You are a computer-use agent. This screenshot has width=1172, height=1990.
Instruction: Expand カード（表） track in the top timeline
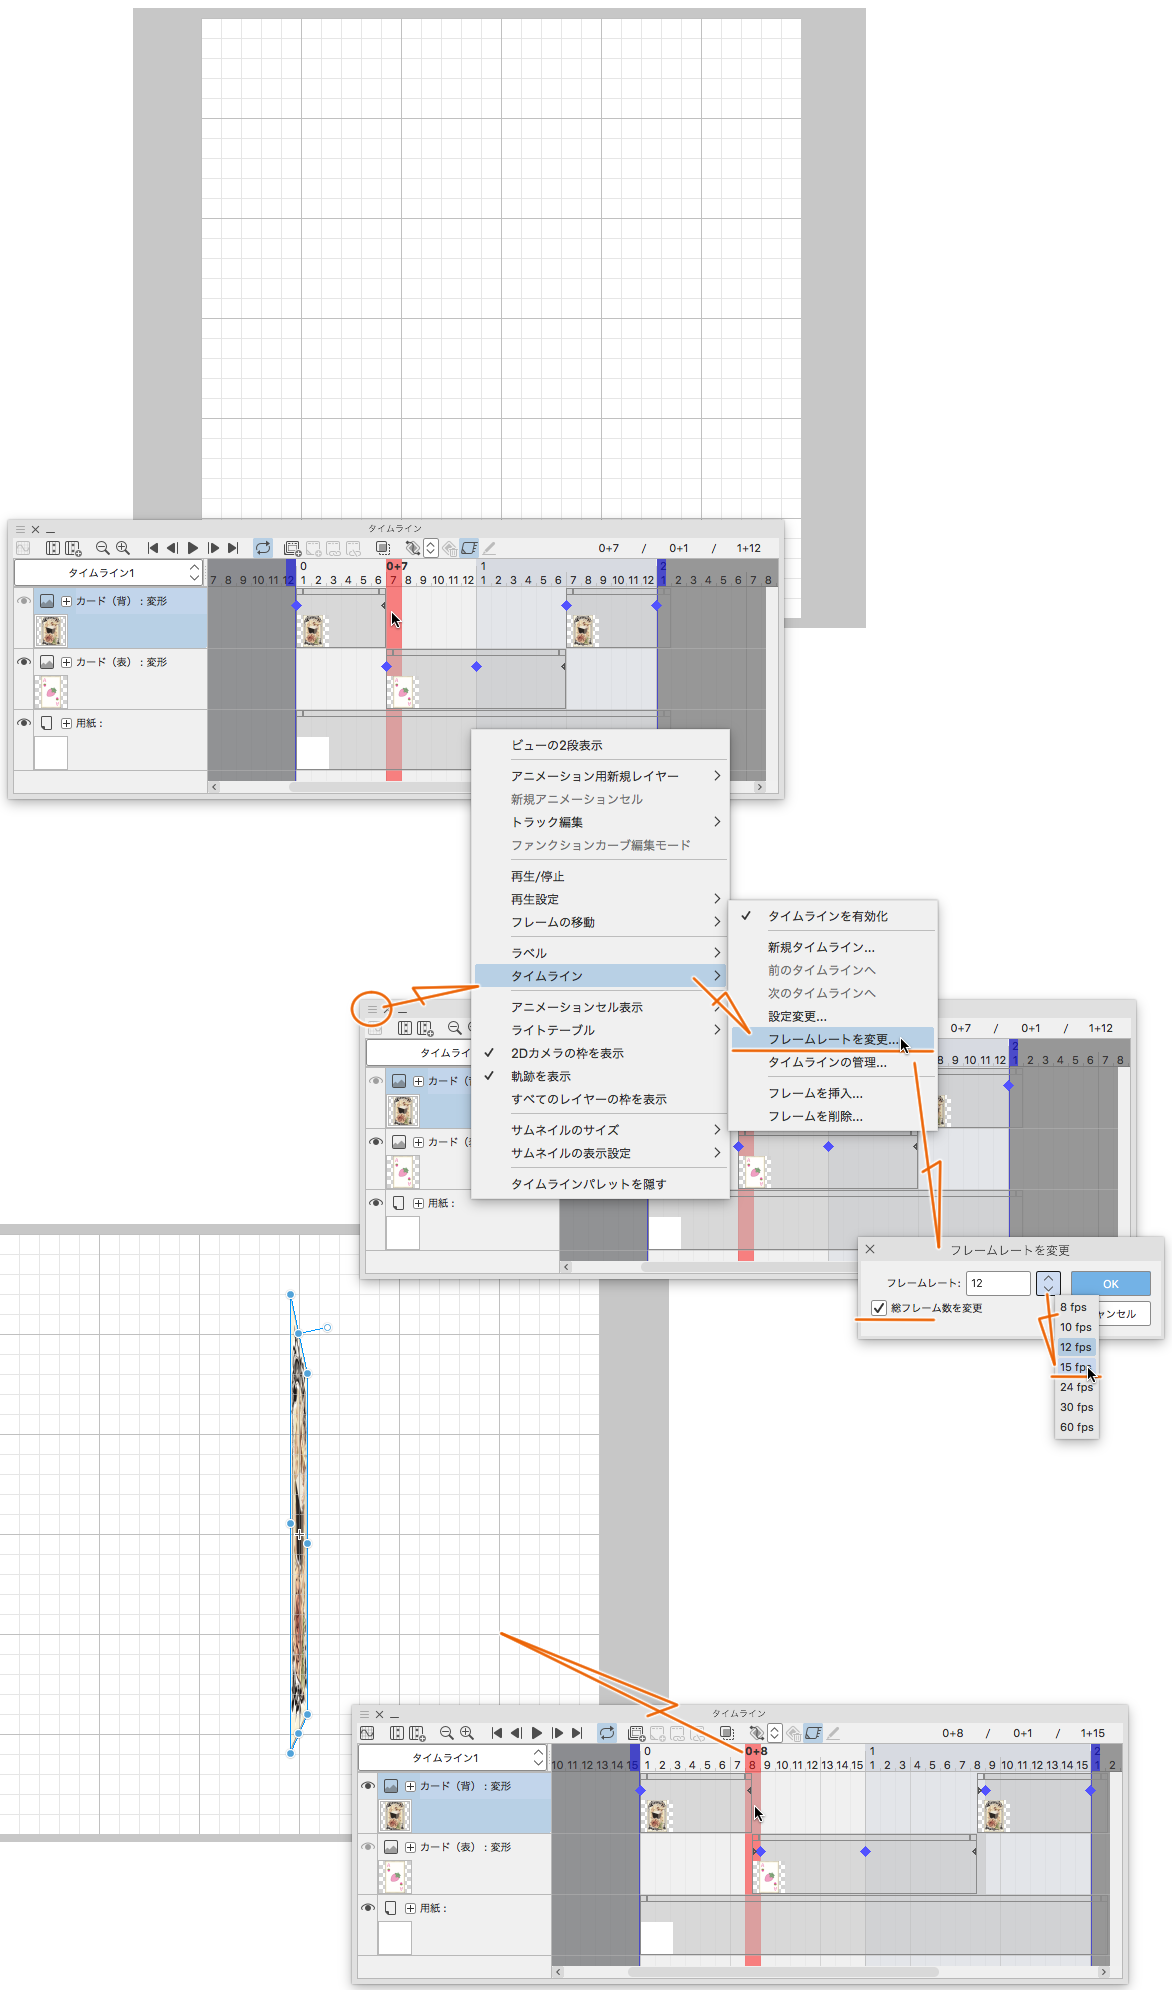[x=66, y=662]
